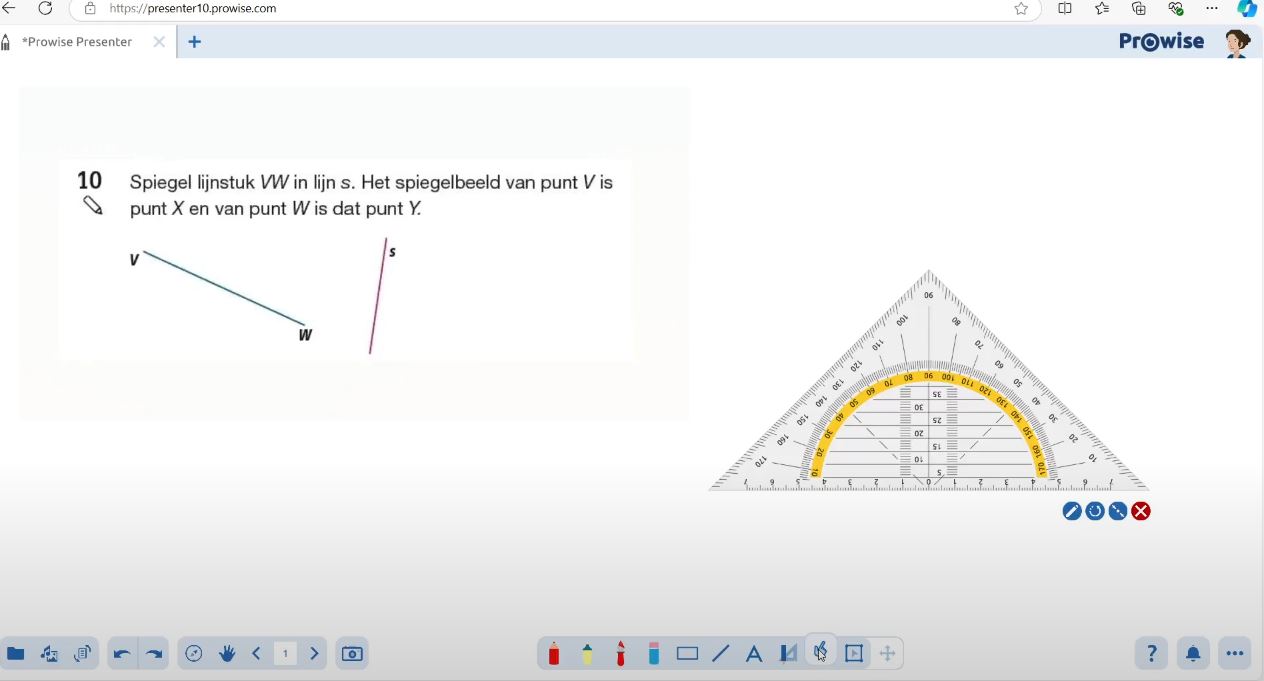Image resolution: width=1264 pixels, height=681 pixels.
Task: Select the red pencil tool
Action: [554, 654]
